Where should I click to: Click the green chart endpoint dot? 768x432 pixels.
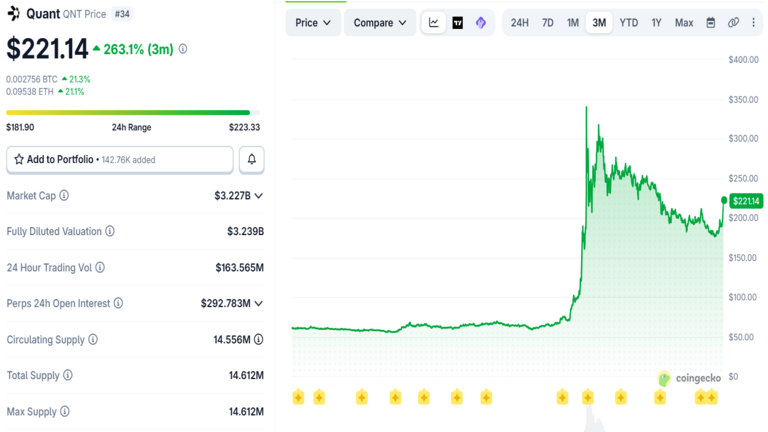[724, 200]
